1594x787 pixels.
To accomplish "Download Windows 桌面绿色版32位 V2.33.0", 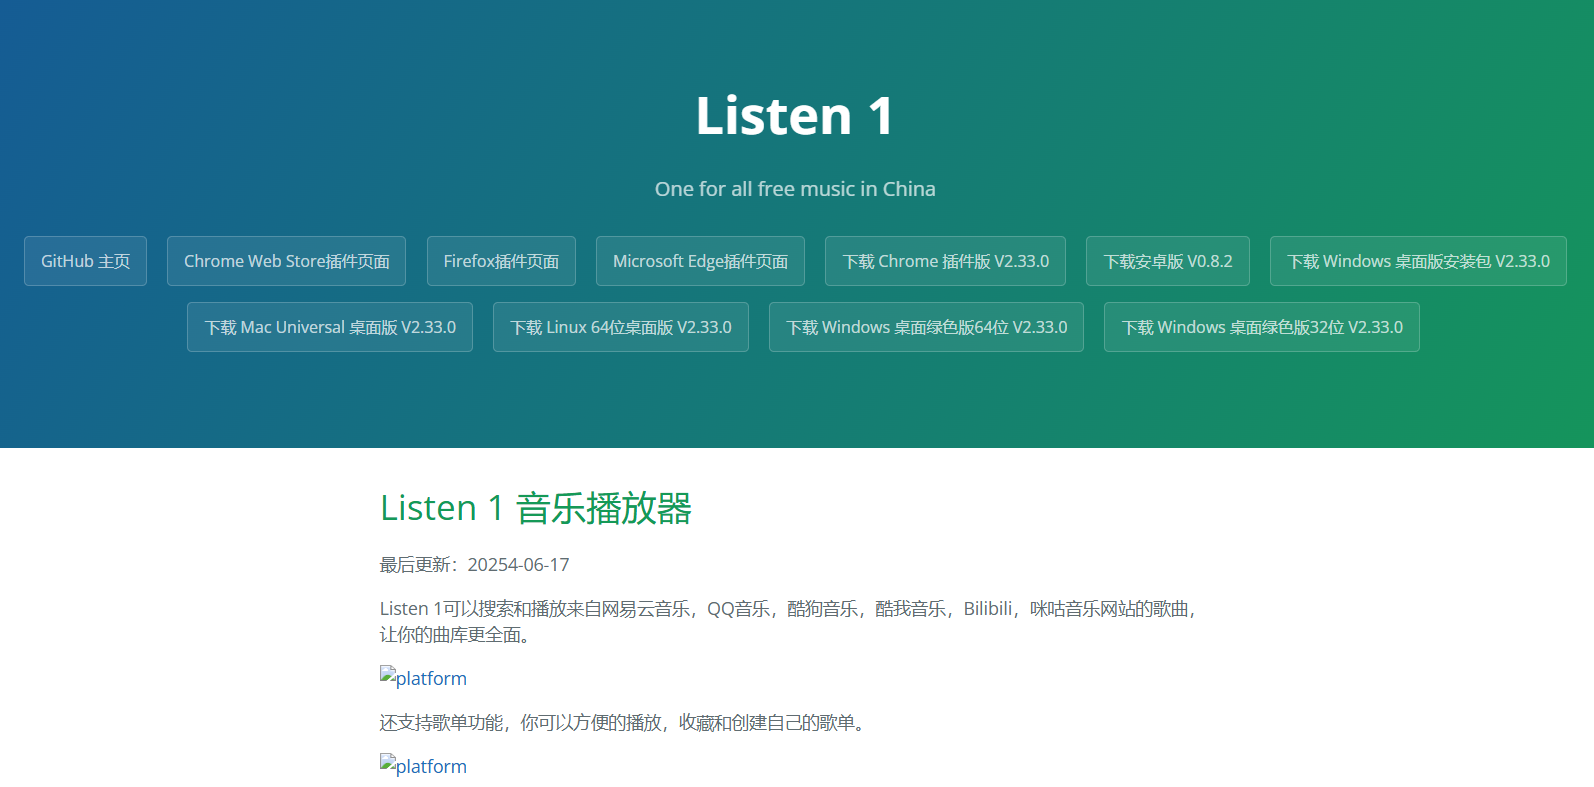I will click(x=1262, y=327).
